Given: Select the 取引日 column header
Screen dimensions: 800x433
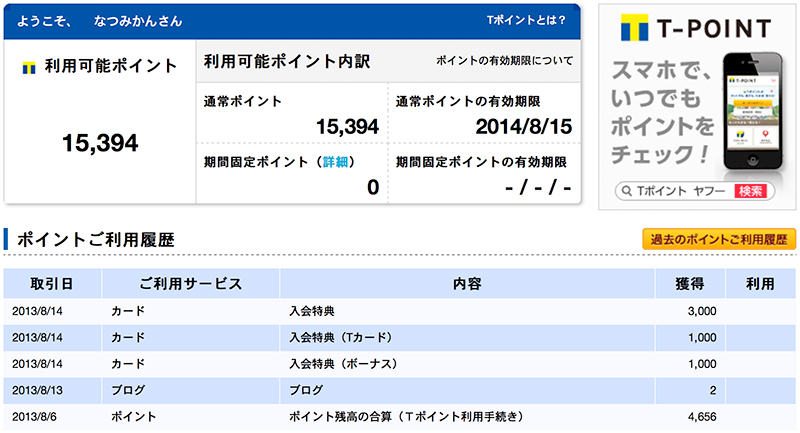Looking at the screenshot, I should (x=52, y=284).
